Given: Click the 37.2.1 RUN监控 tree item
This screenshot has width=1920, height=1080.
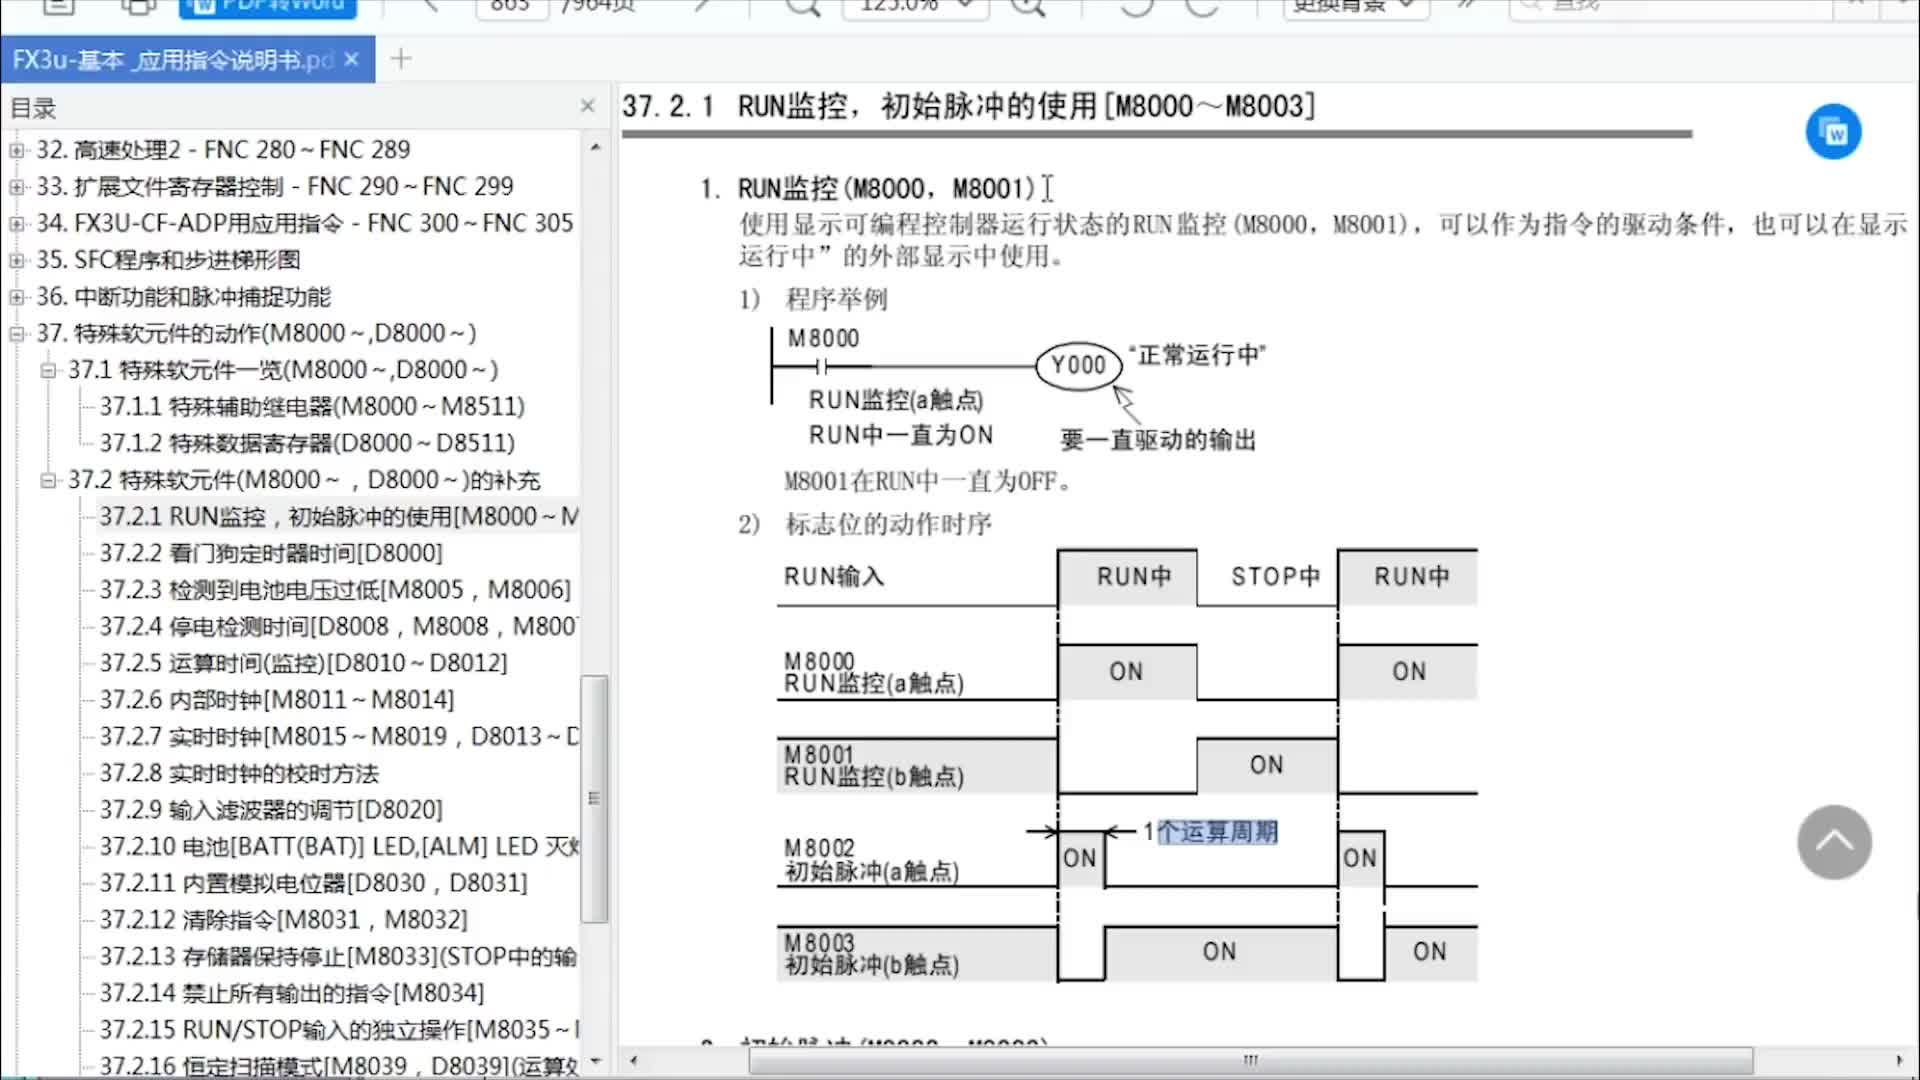Looking at the screenshot, I should coord(338,516).
